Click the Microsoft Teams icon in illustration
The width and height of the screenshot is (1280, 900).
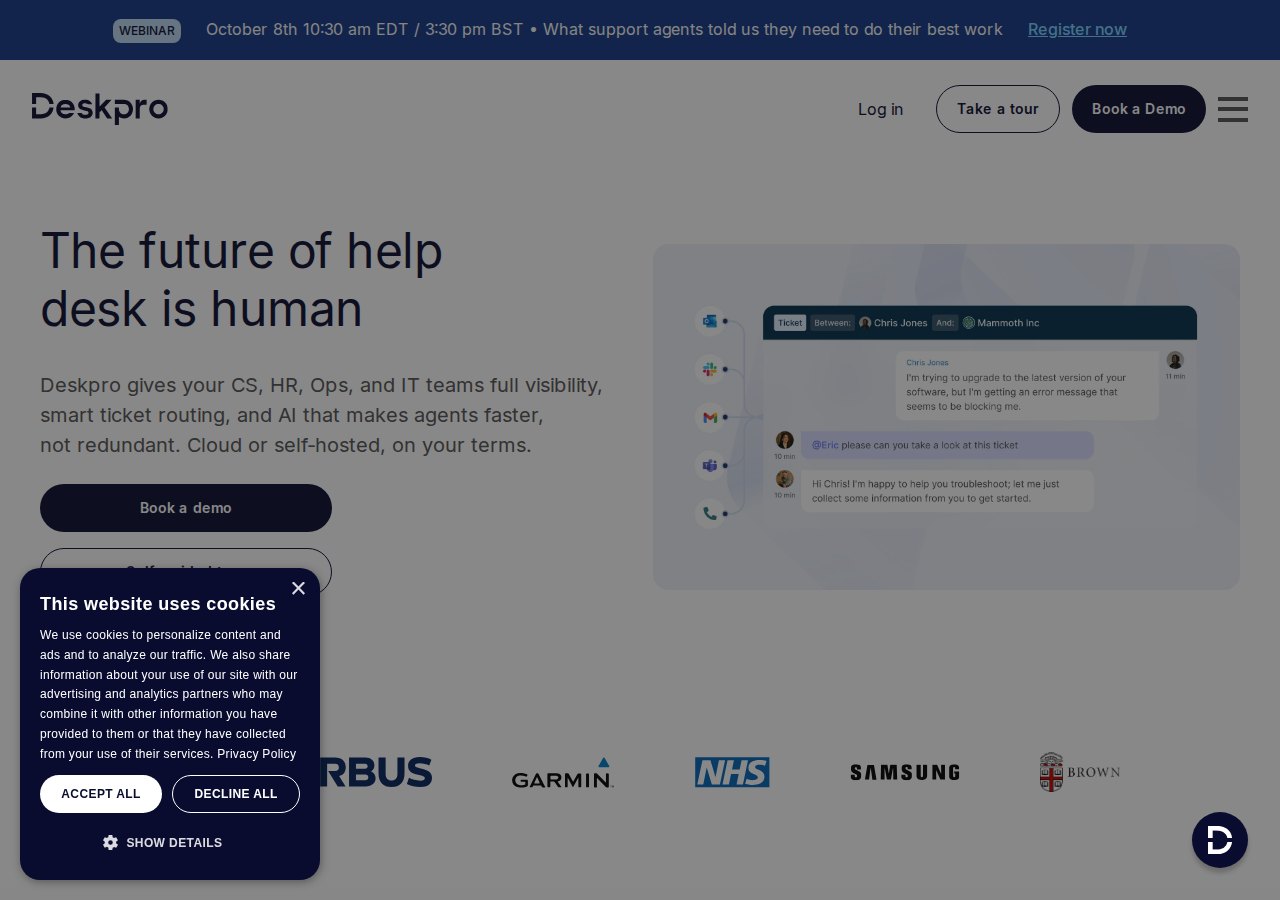(710, 465)
